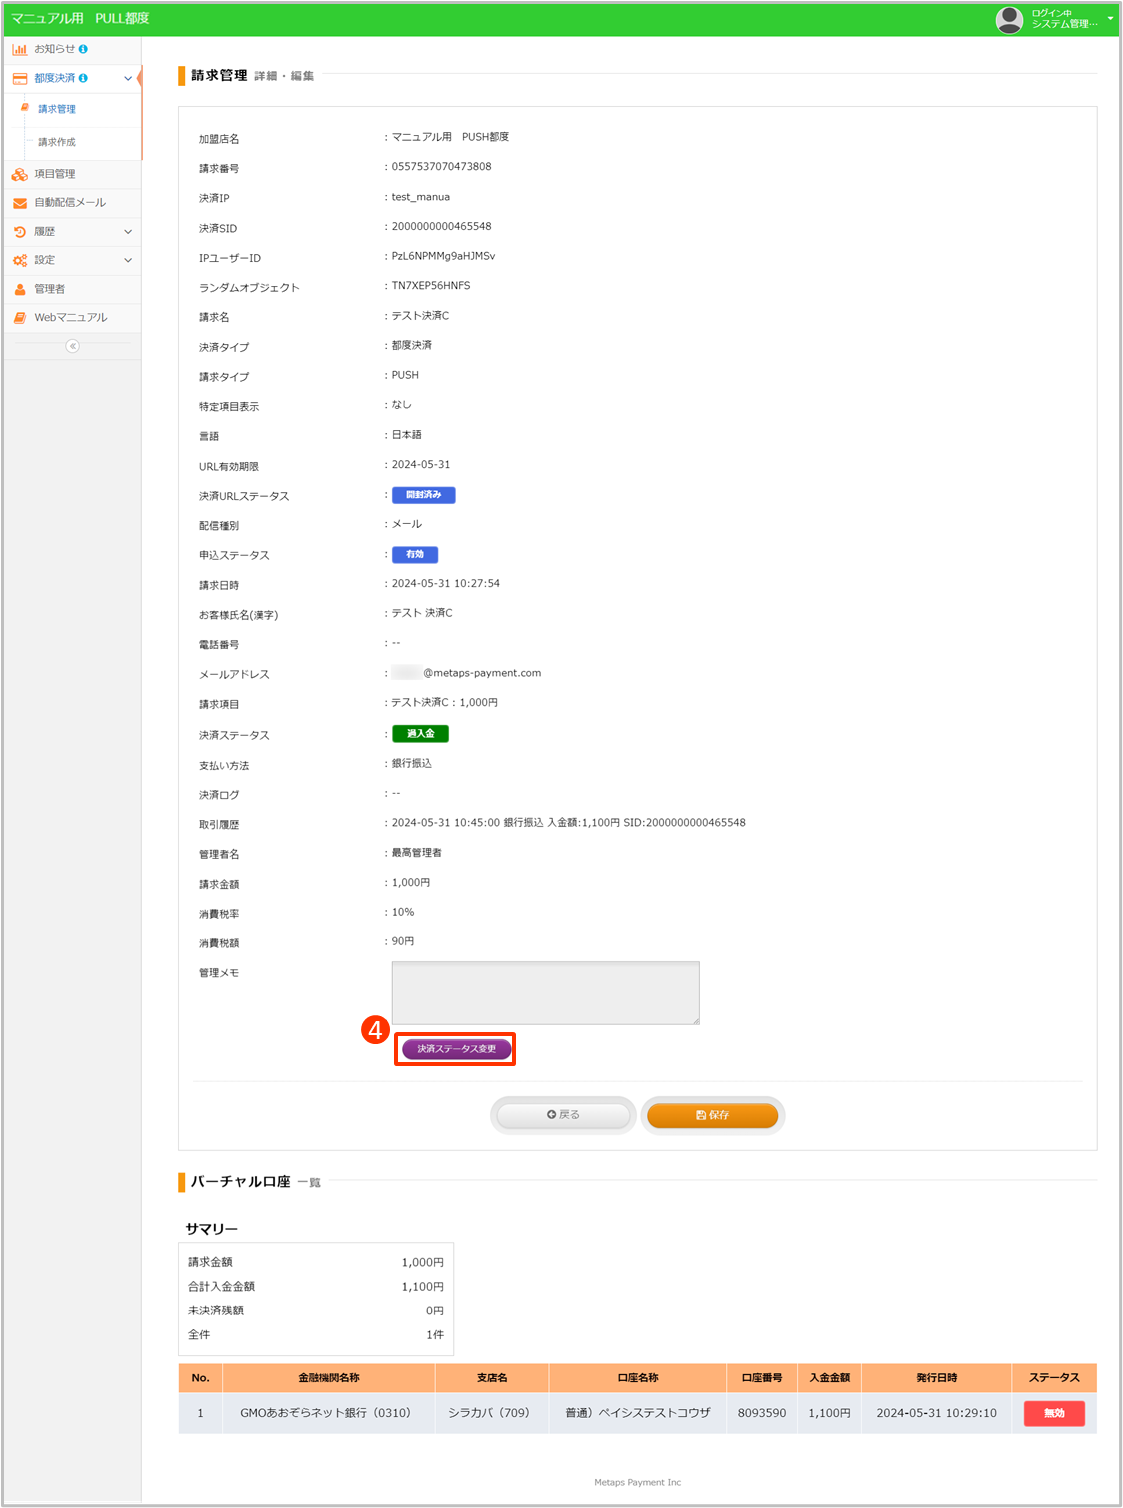Open the login user dropdown arrow

(1110, 18)
